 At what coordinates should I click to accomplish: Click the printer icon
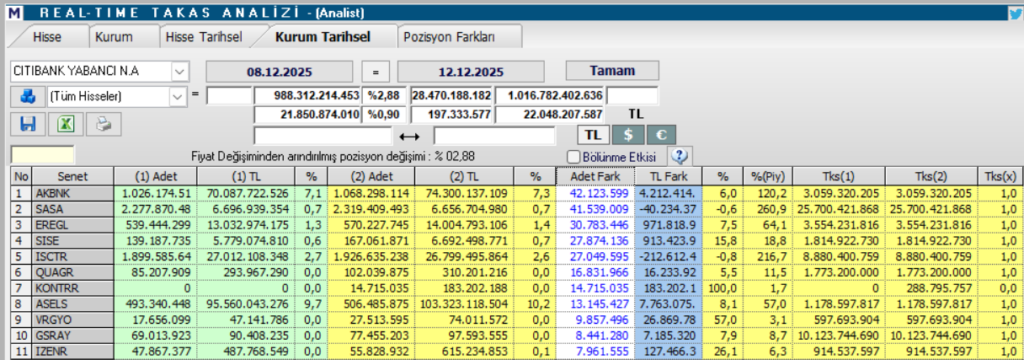[104, 124]
